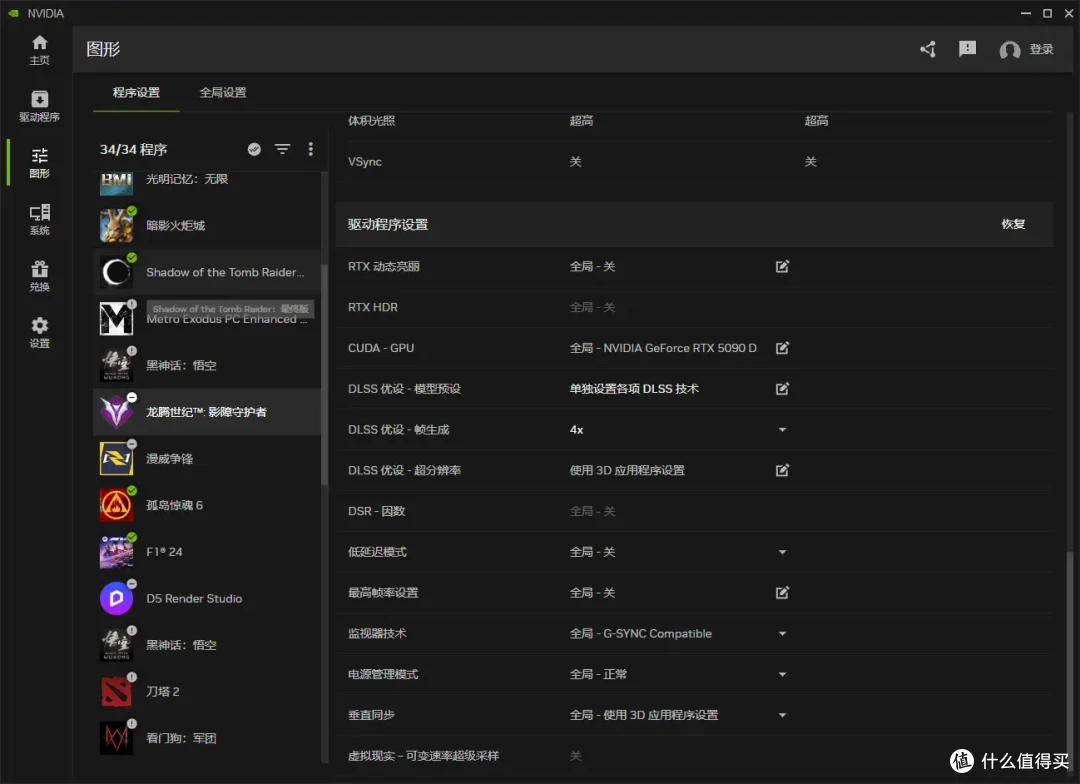Click the 体积光照 setting label
Image resolution: width=1080 pixels, height=784 pixels.
click(x=371, y=121)
